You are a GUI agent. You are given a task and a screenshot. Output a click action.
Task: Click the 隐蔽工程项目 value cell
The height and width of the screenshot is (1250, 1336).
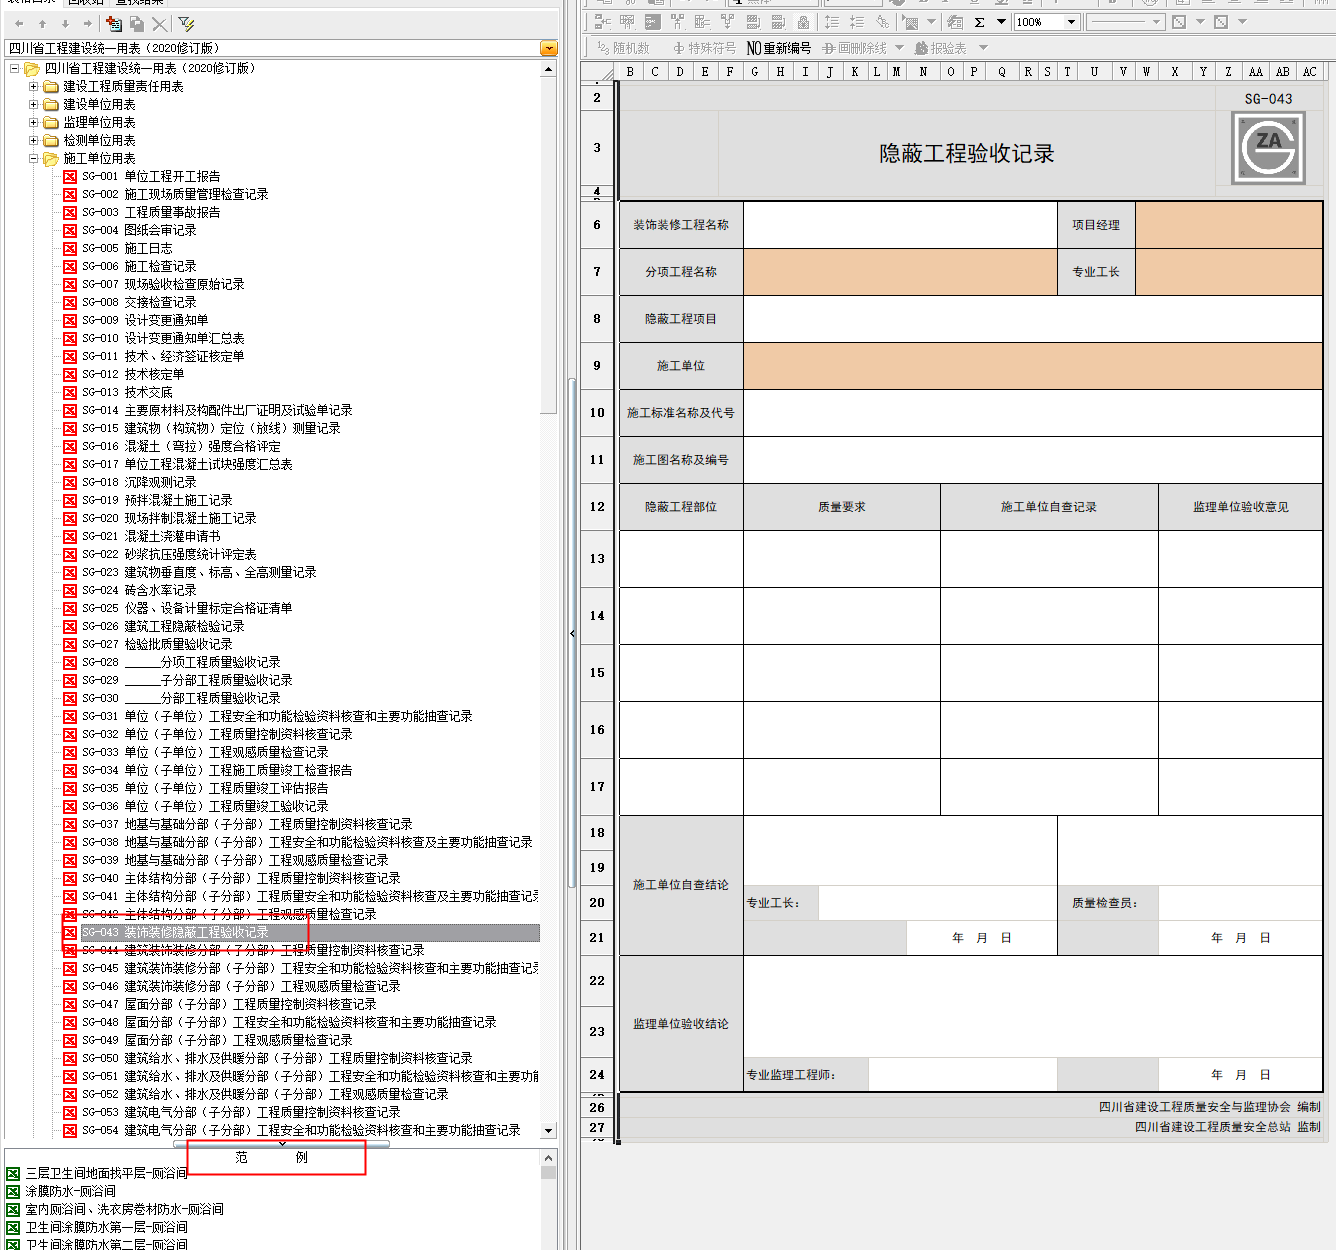[1033, 319]
